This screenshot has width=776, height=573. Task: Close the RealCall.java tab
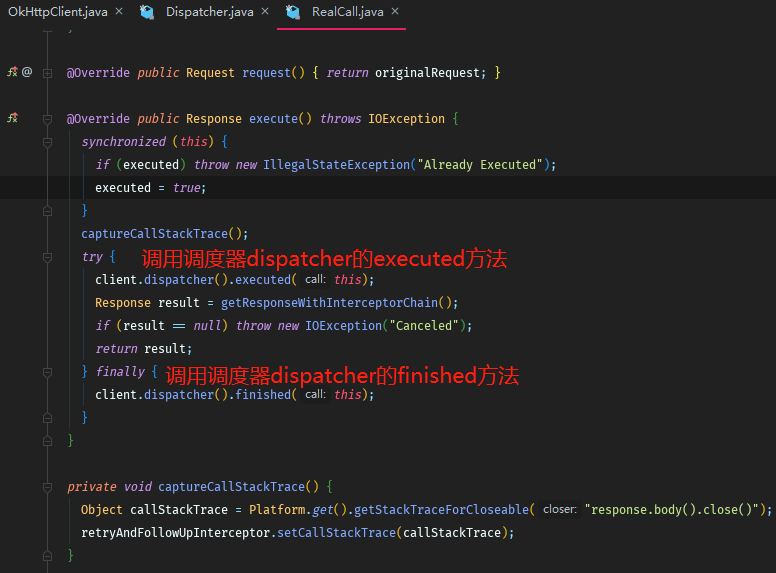pos(395,11)
